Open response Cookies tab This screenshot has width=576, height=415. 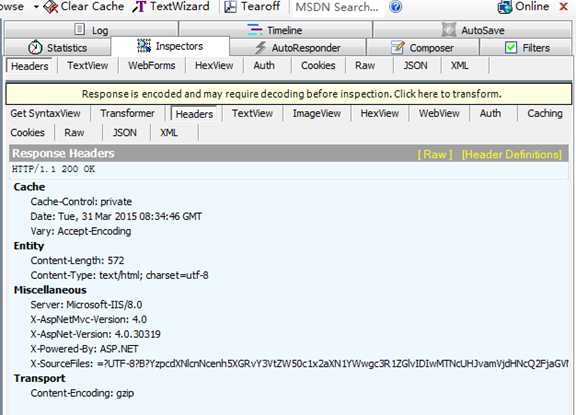pyautogui.click(x=28, y=133)
